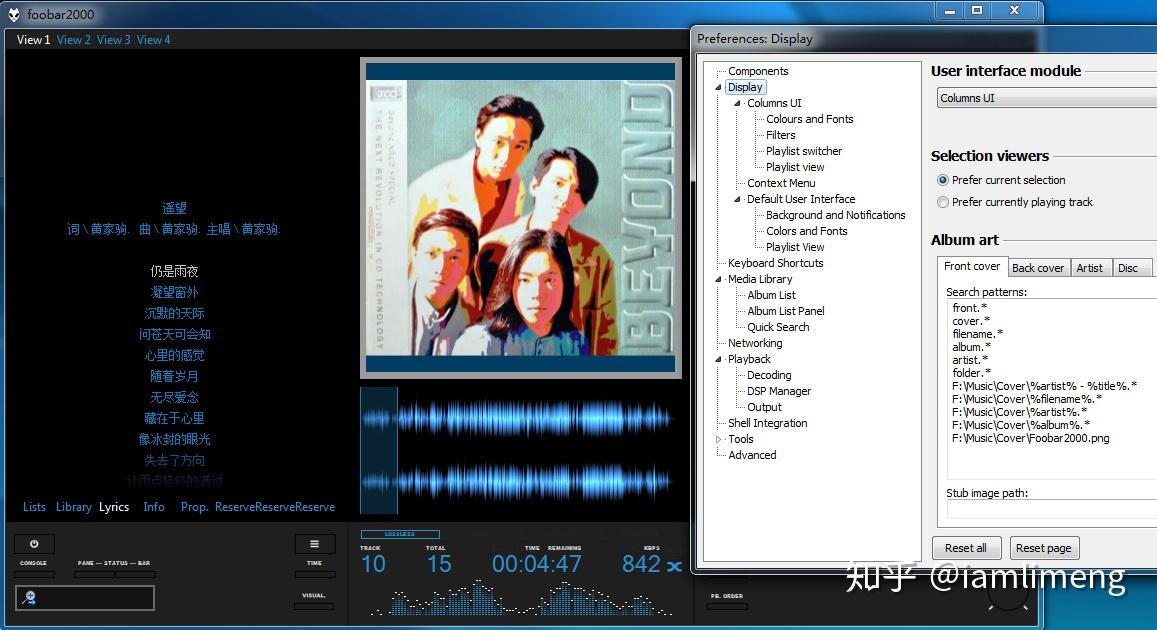Click the hamburger menu icon above TIME

pyautogui.click(x=314, y=543)
